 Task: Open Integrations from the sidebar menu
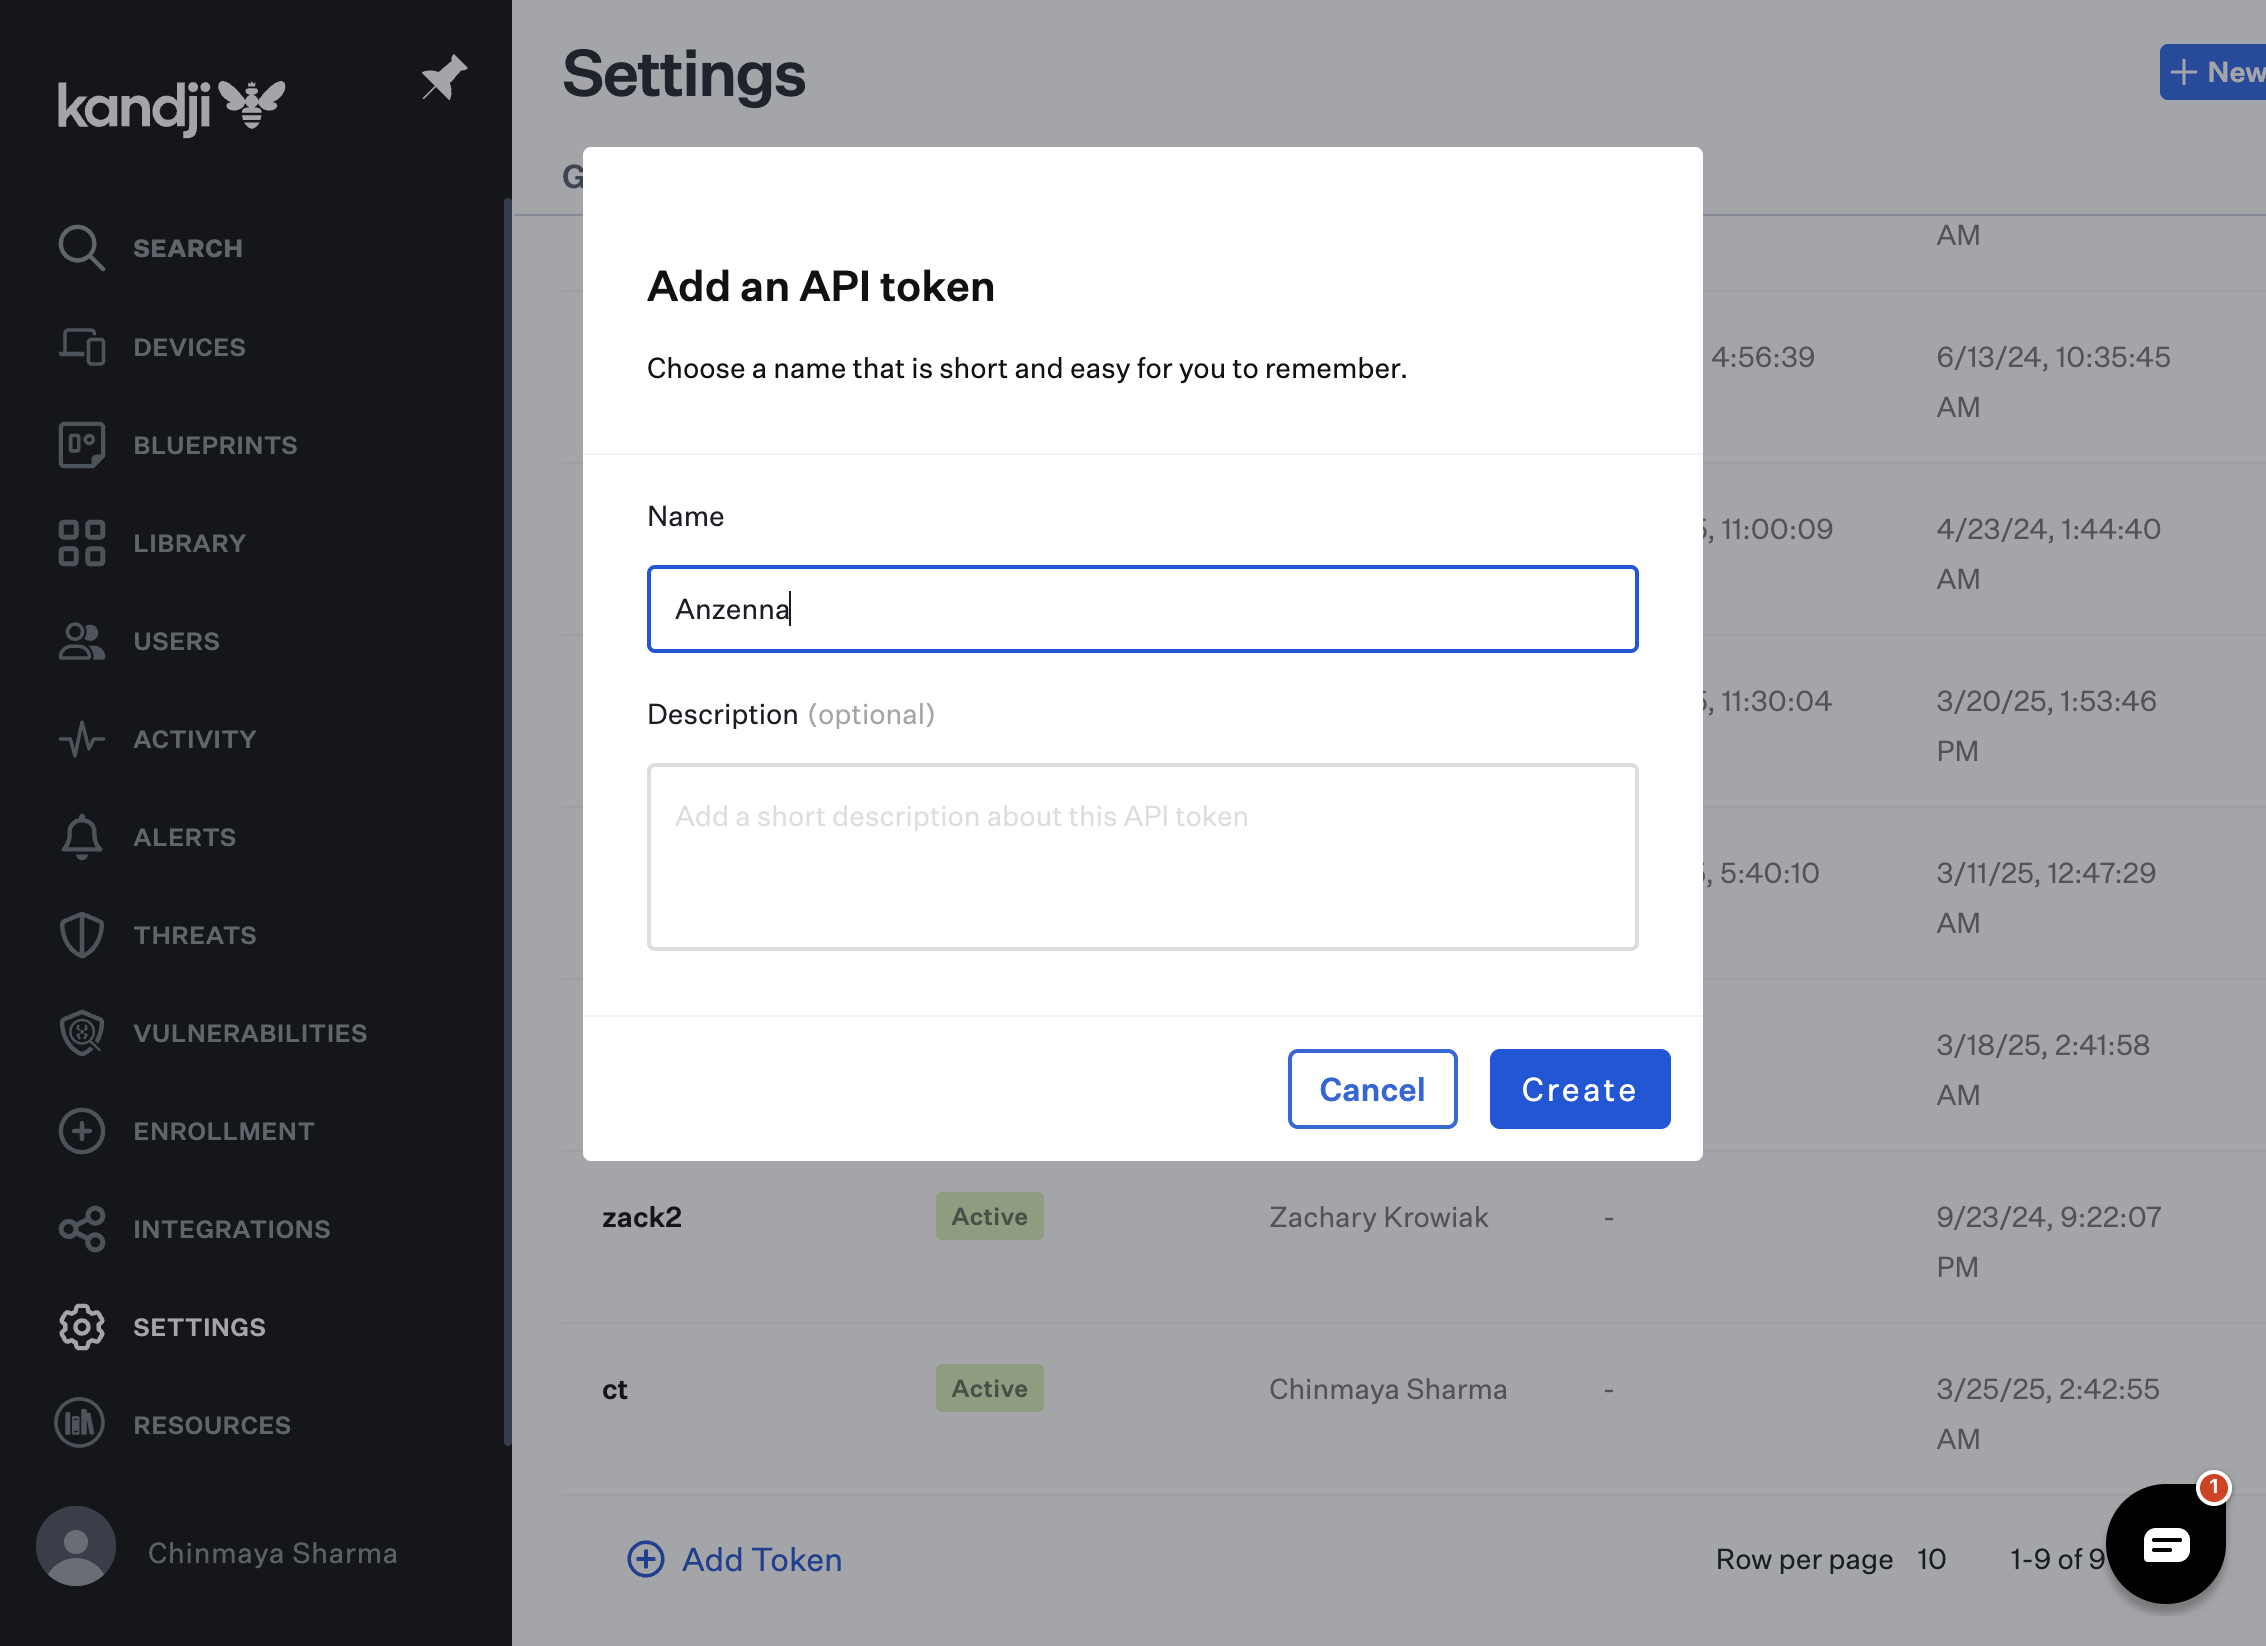pyautogui.click(x=231, y=1229)
